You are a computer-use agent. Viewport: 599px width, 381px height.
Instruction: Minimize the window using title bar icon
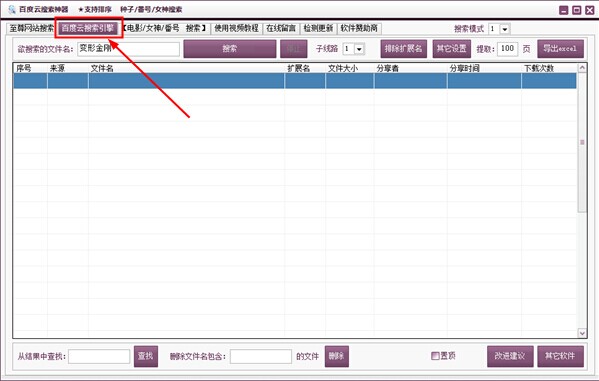click(563, 10)
